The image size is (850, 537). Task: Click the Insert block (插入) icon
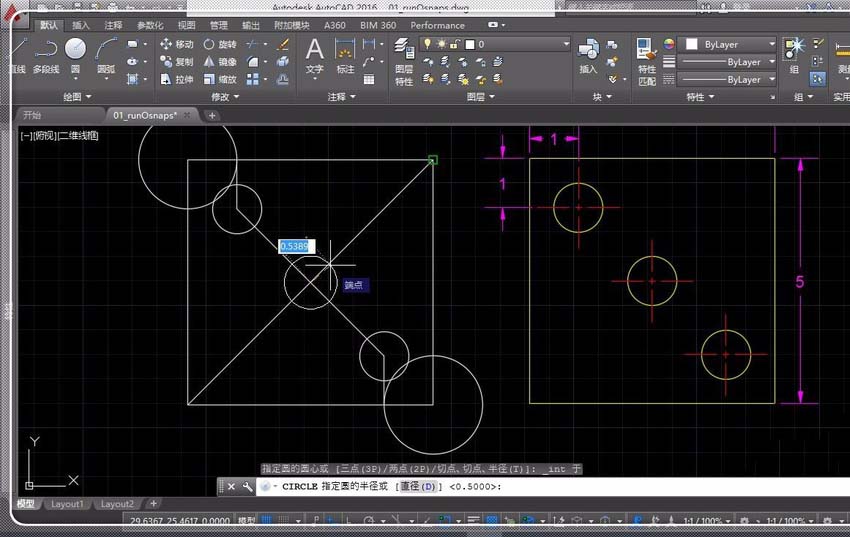(588, 54)
